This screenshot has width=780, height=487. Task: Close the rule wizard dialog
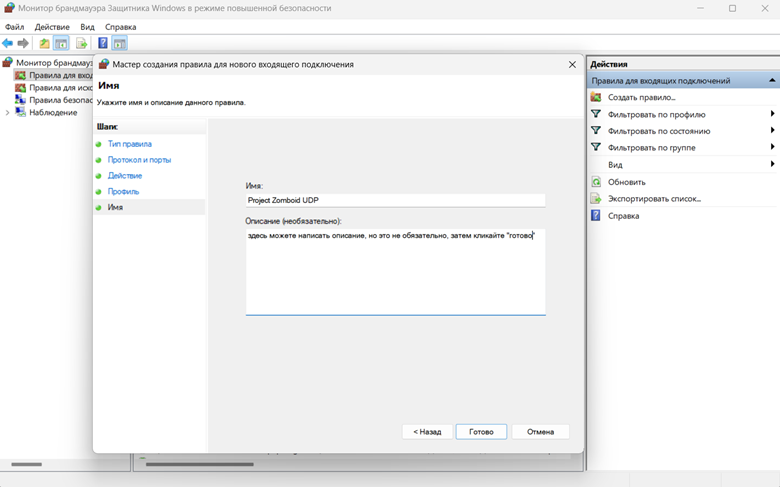pyautogui.click(x=572, y=65)
